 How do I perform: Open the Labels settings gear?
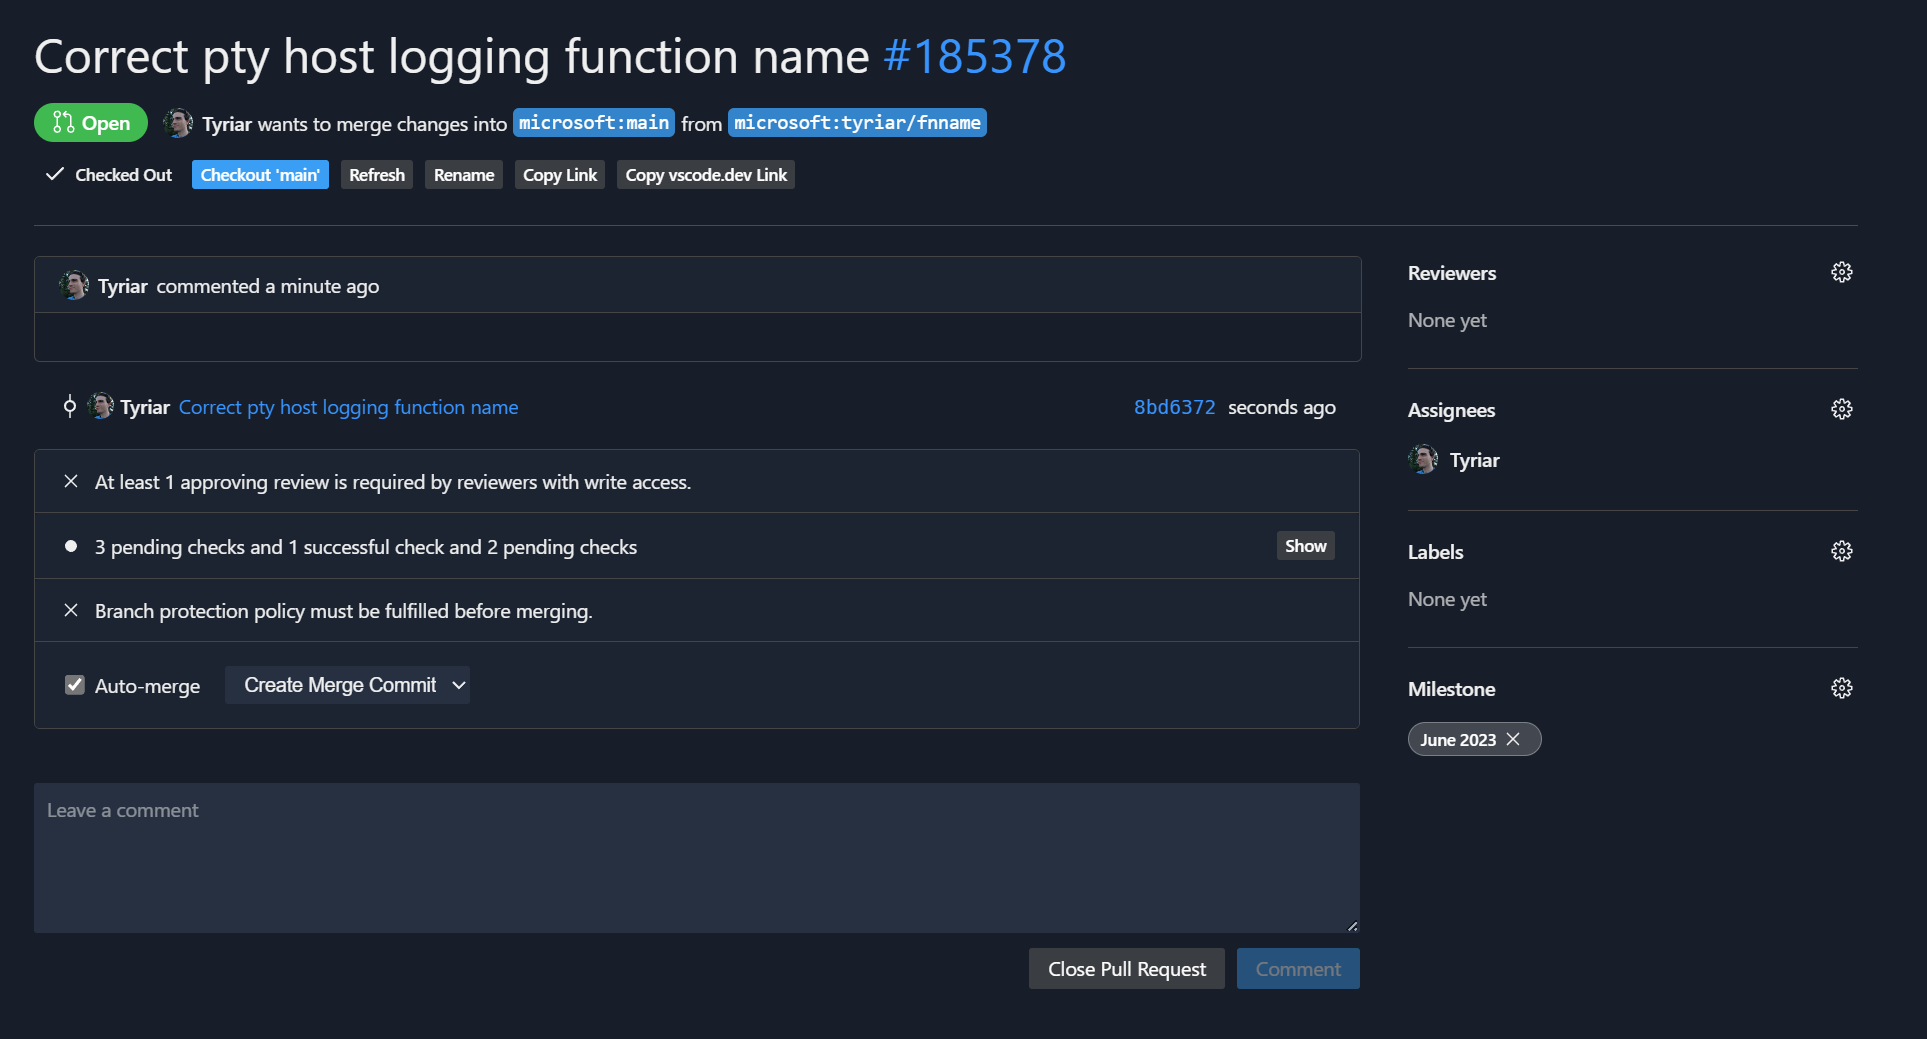(x=1842, y=550)
